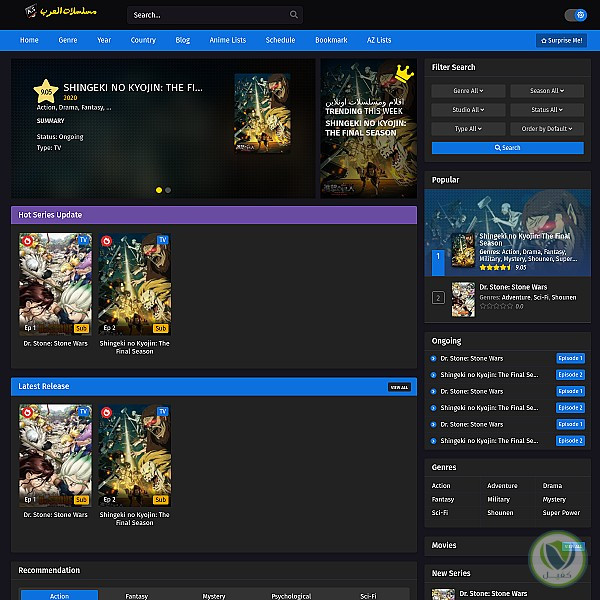Select the Action recommendation tab
600x600 pixels.
click(60, 595)
